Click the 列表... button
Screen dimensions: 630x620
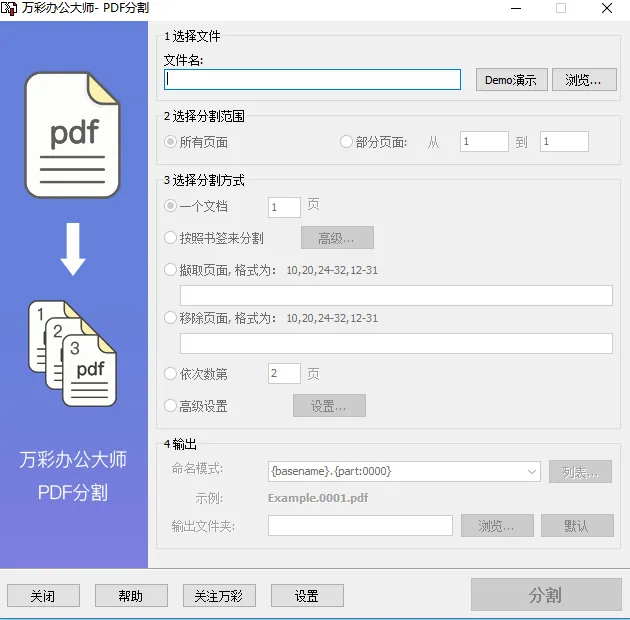[x=580, y=472]
